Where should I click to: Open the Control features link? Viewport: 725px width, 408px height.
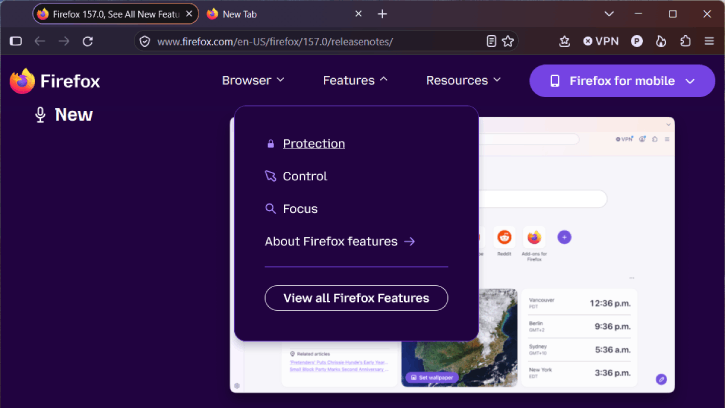pos(305,176)
